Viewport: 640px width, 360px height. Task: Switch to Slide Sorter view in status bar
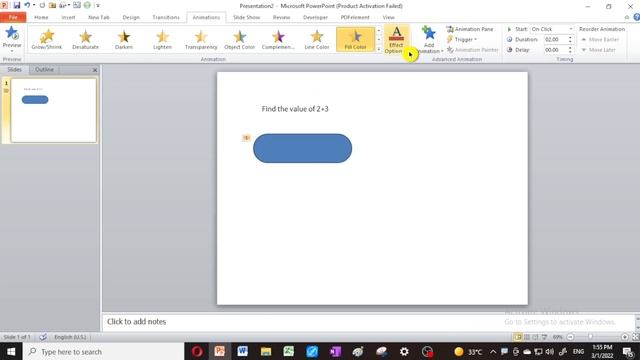[x=527, y=337]
